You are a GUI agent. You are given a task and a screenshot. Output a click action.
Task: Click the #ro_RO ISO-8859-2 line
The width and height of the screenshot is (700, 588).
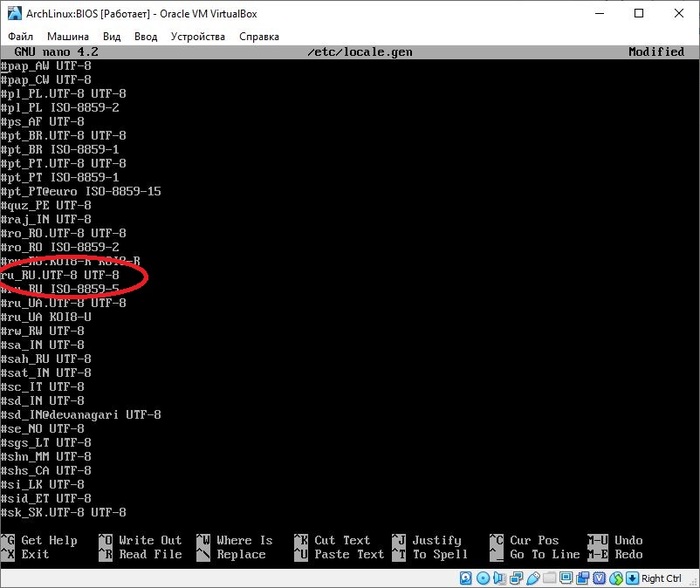coord(59,247)
